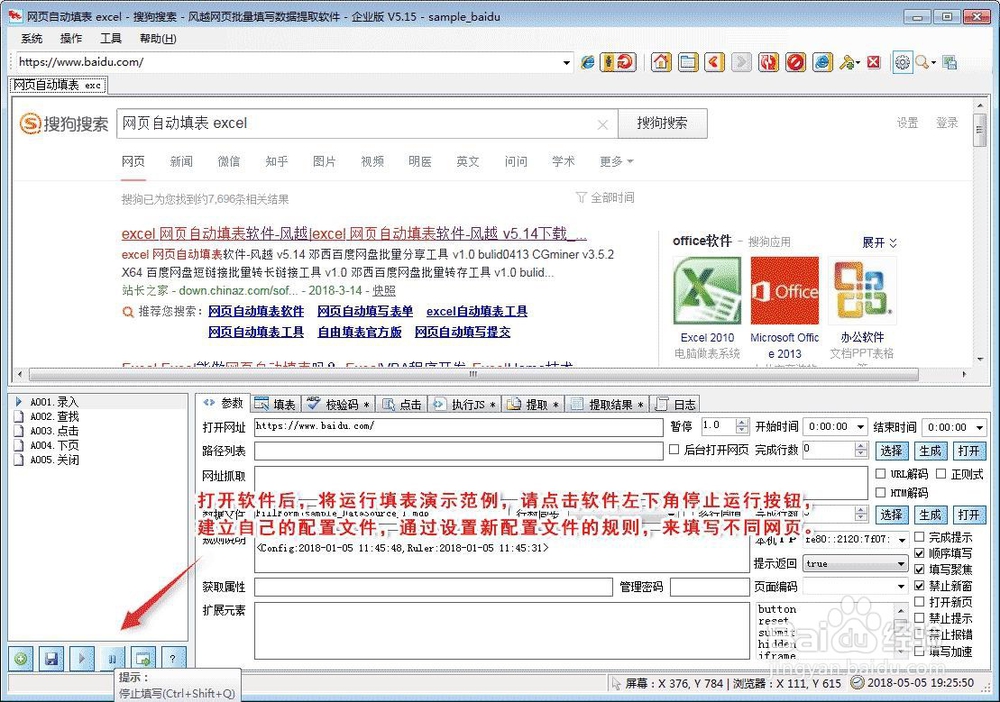
Task: Click the 打开网址 URL input field
Action: coord(458,427)
